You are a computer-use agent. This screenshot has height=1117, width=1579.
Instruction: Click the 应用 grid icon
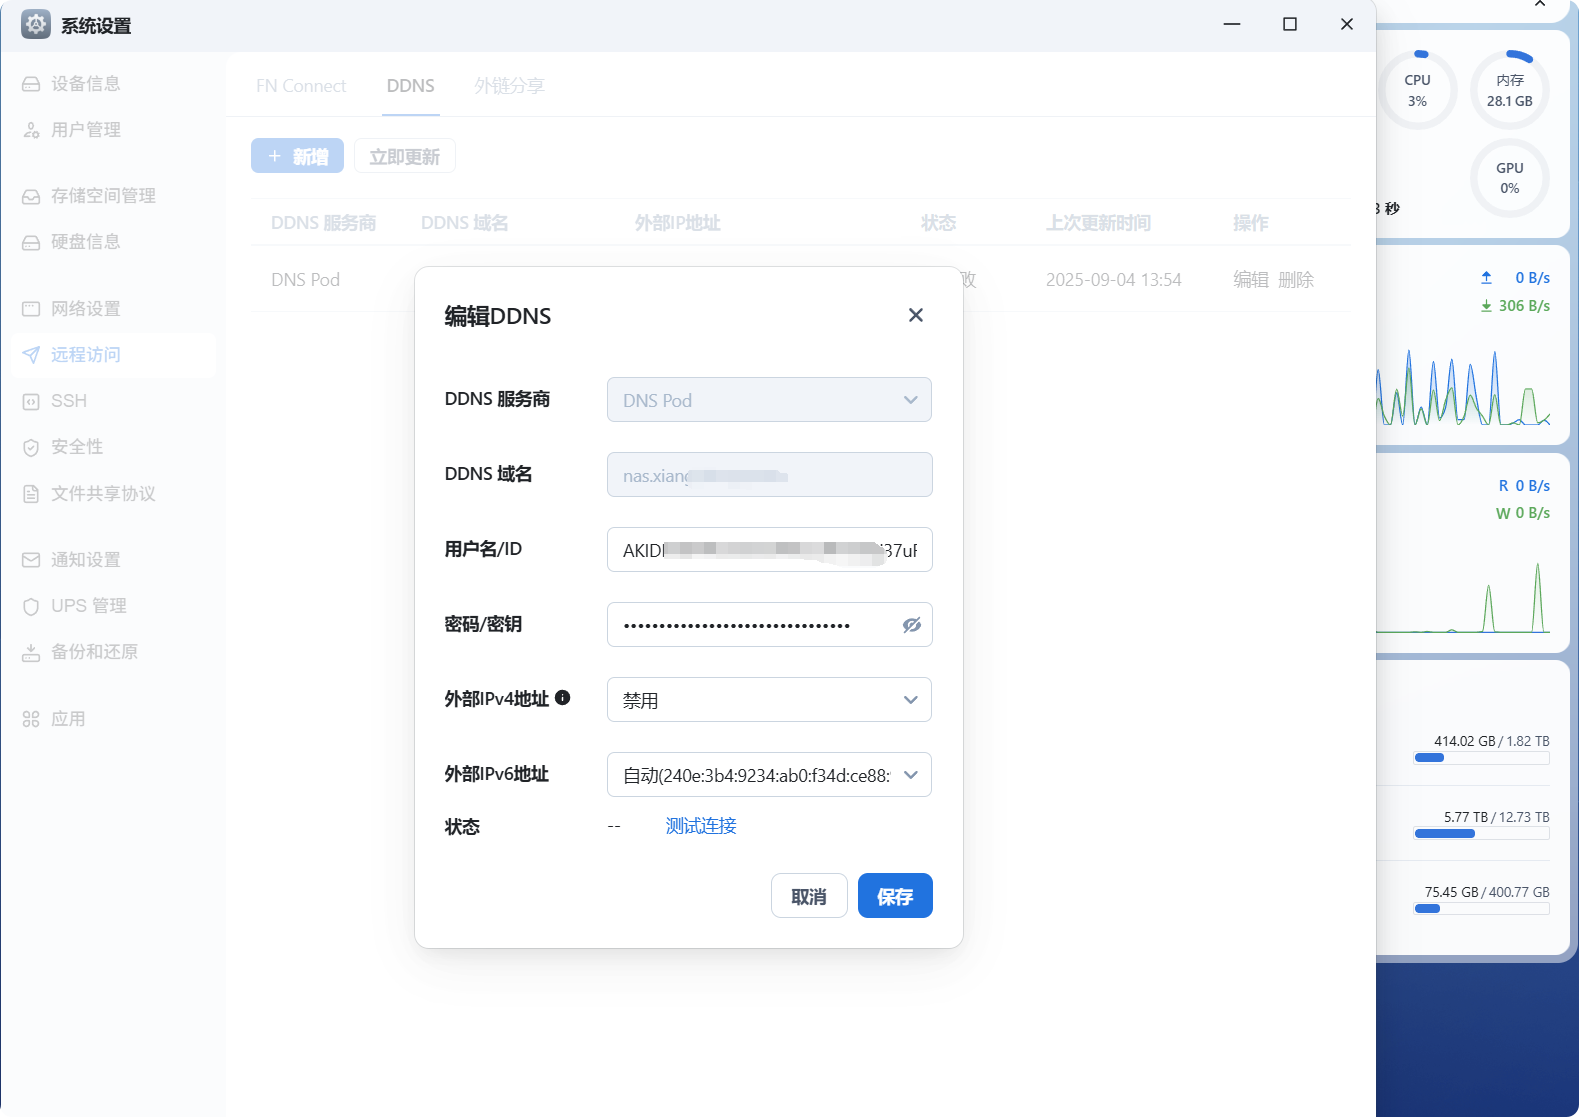coord(31,719)
